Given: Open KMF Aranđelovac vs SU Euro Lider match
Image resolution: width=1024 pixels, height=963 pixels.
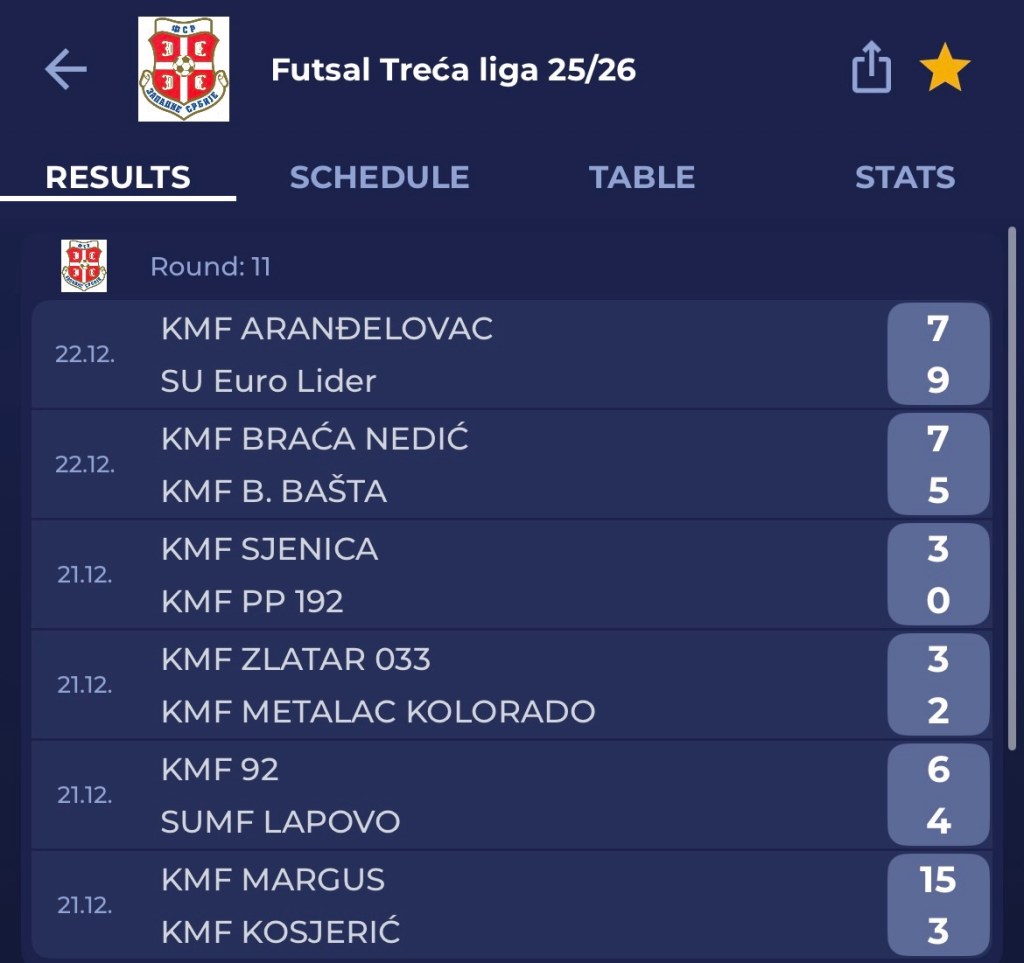Looking at the screenshot, I should (x=500, y=355).
